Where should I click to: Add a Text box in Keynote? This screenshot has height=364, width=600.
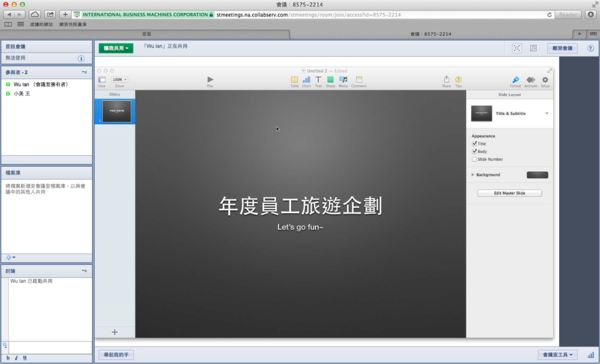pos(318,79)
